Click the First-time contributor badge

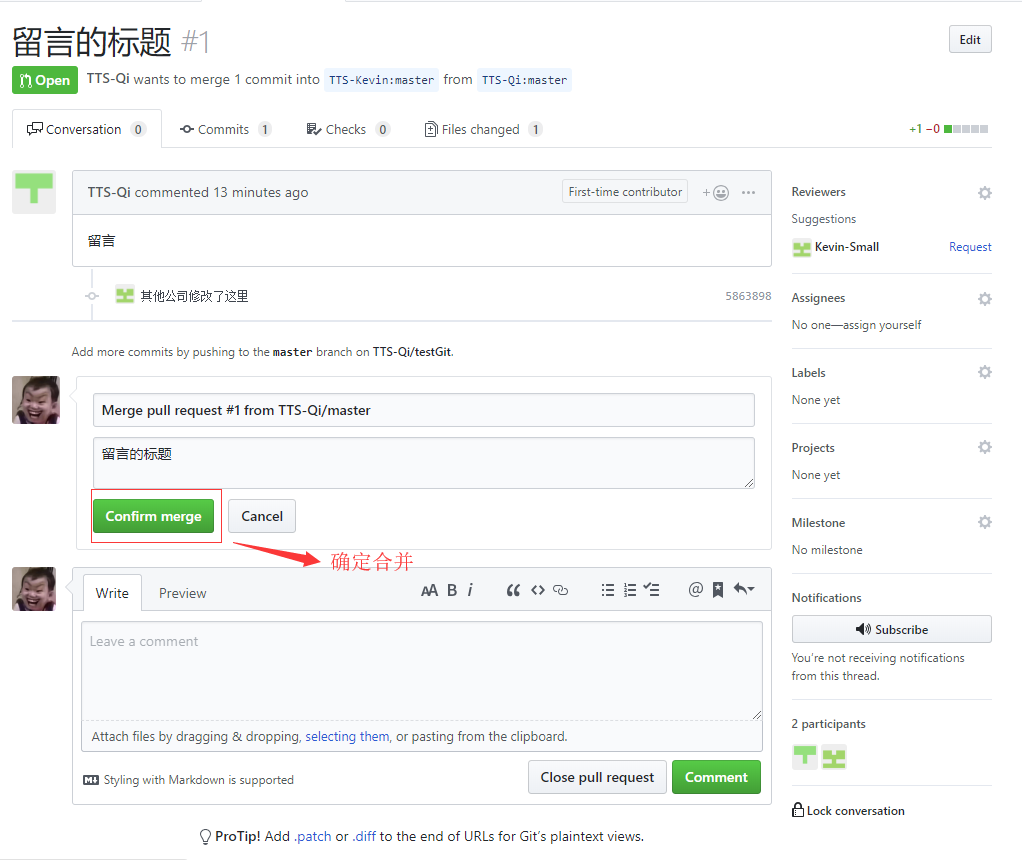pos(624,192)
